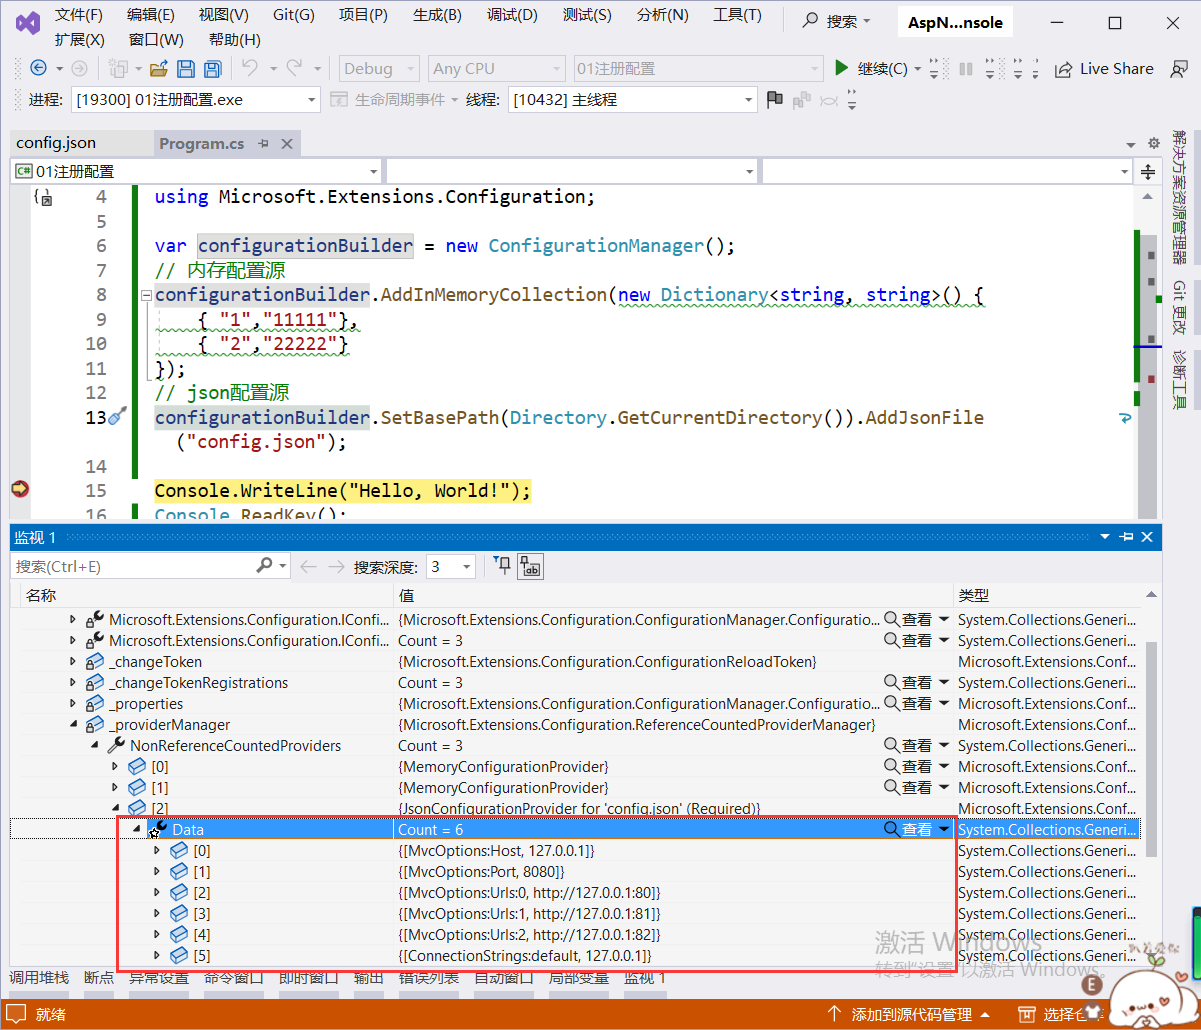Click the Live Share icon
Image resolution: width=1201 pixels, height=1030 pixels.
pos(1064,69)
